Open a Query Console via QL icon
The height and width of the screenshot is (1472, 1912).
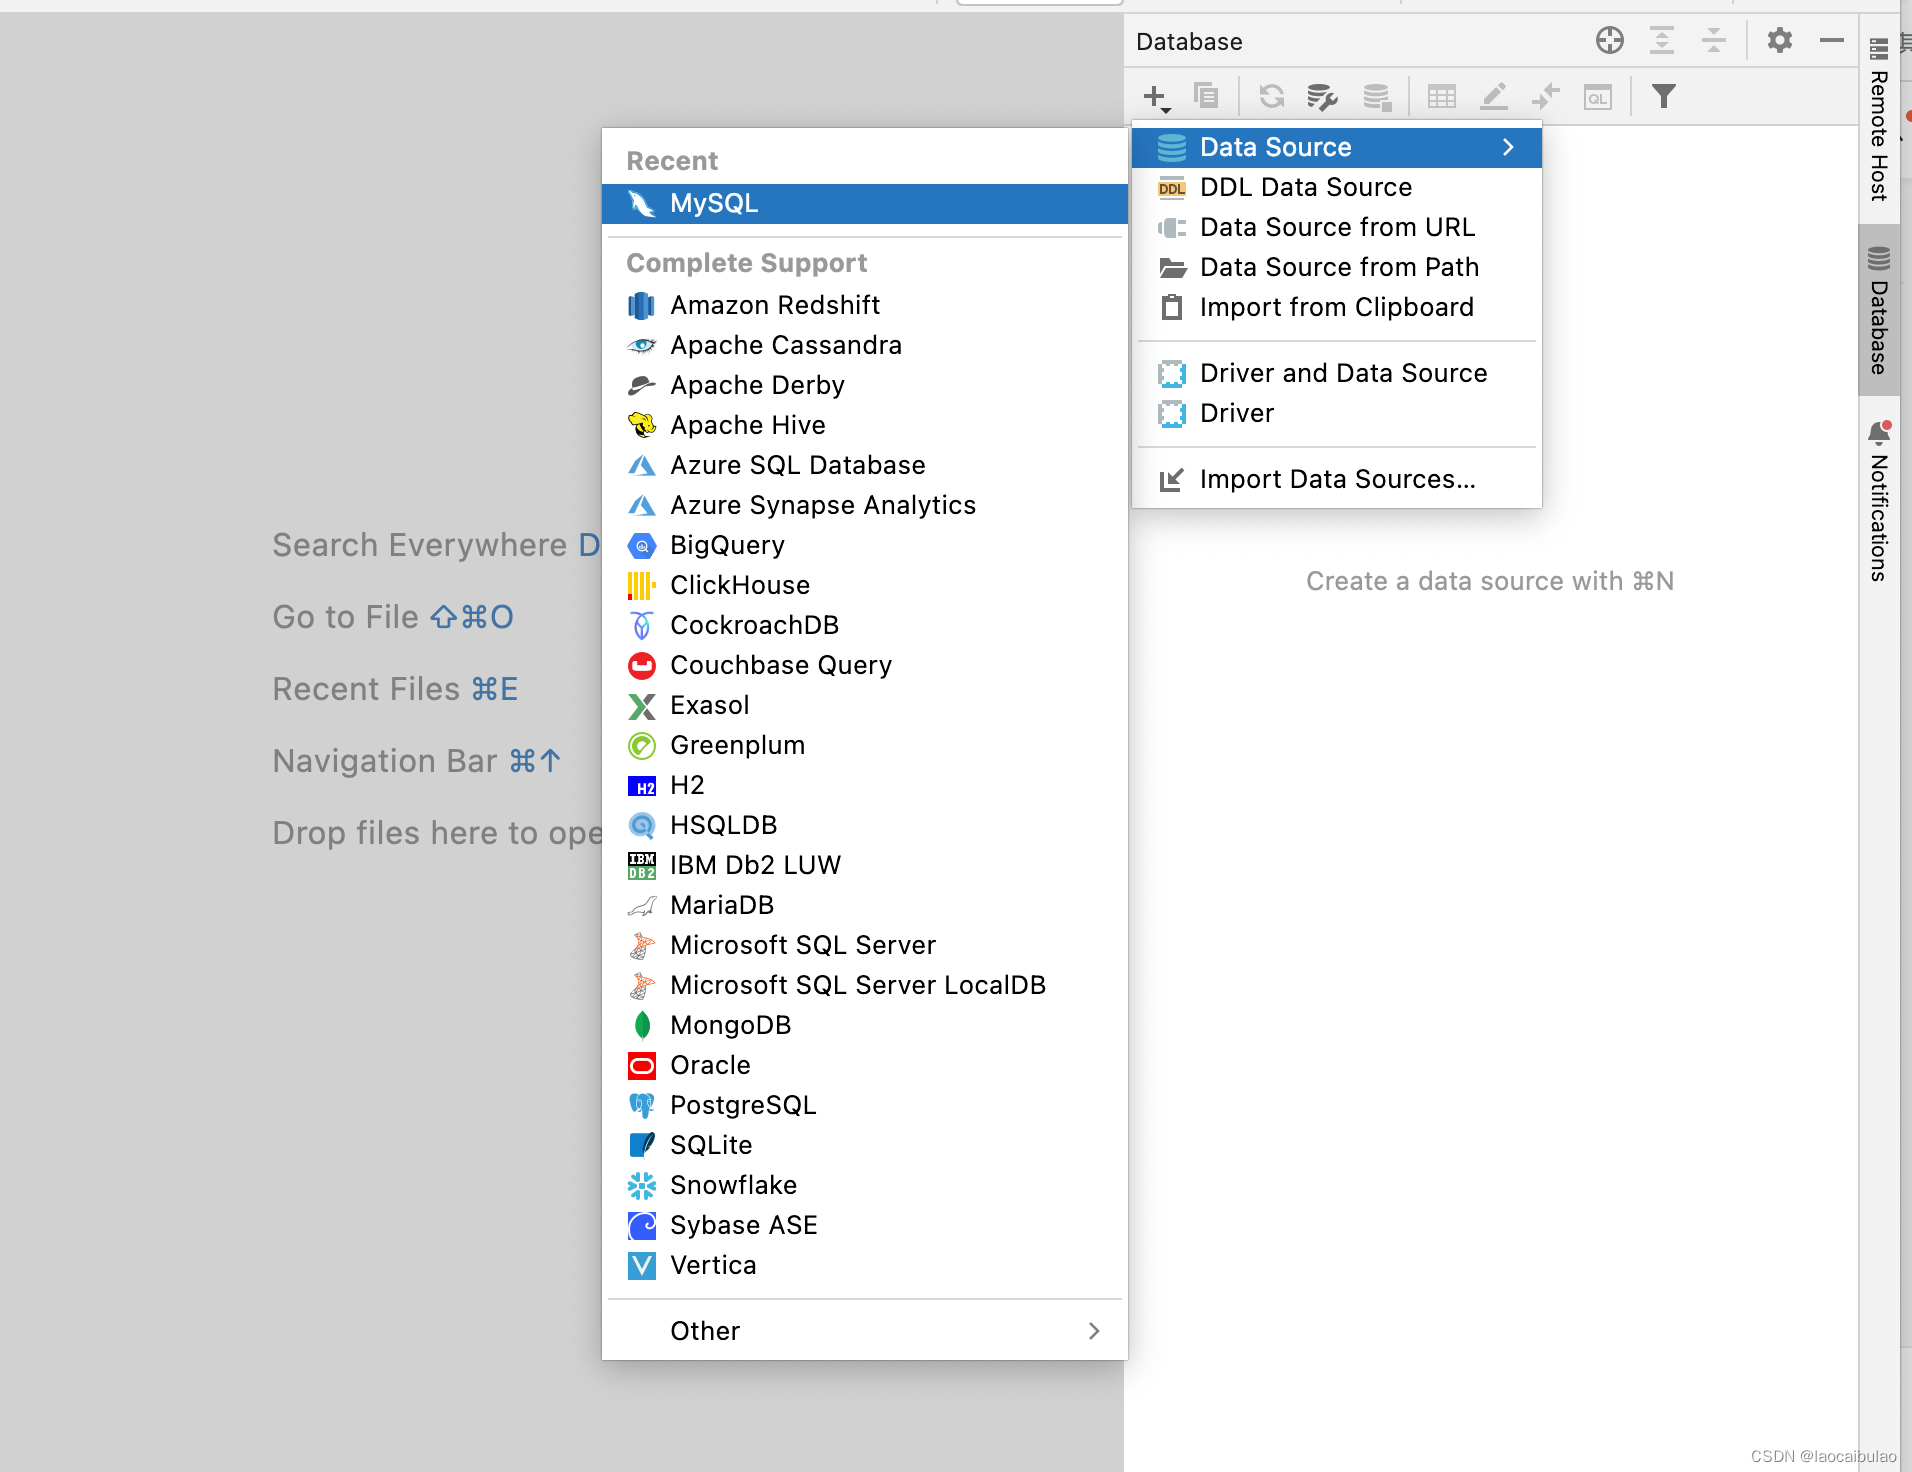click(x=1598, y=96)
